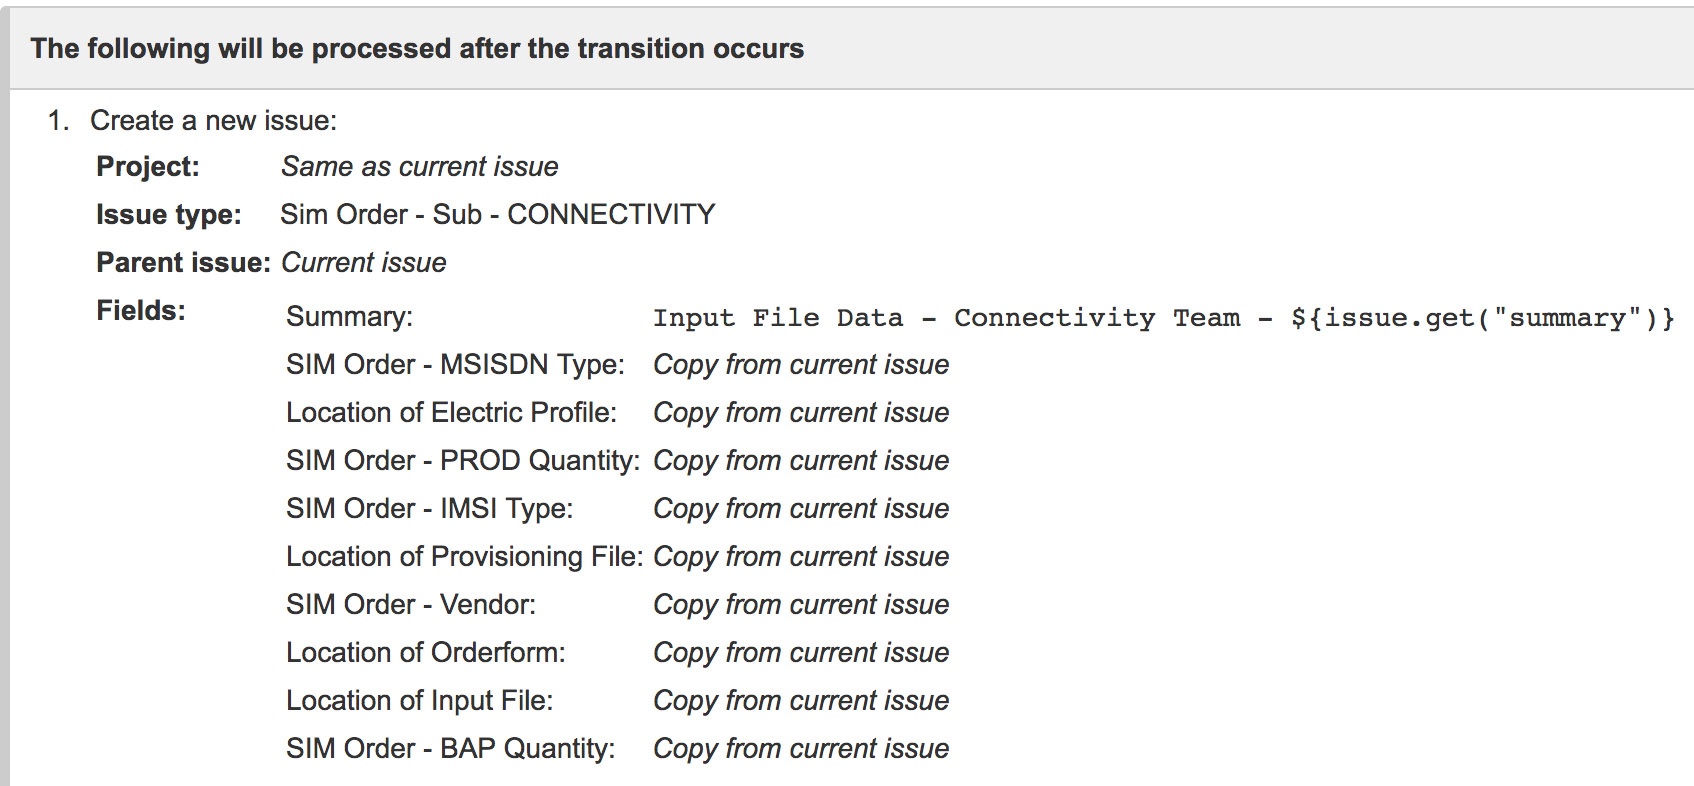
Task: Select the 'Create a new issue' list item
Action: point(213,121)
